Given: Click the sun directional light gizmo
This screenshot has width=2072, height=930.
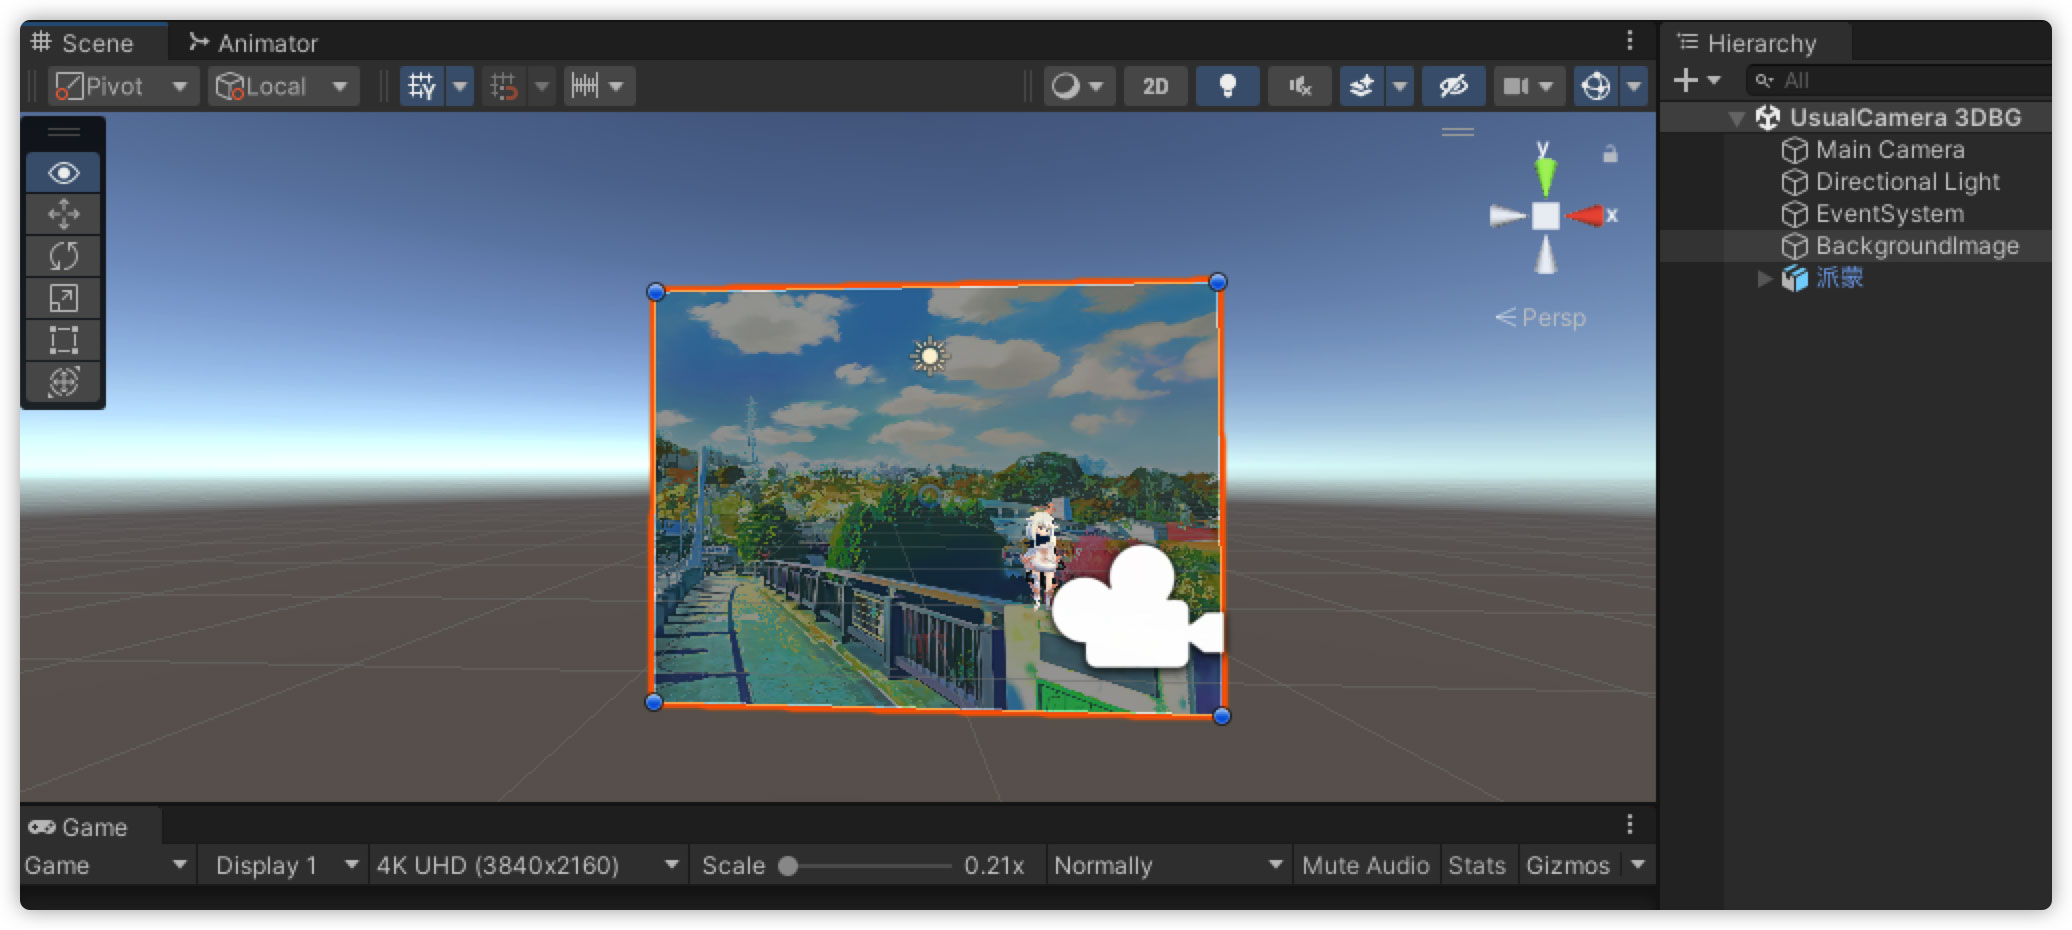Looking at the screenshot, I should pyautogui.click(x=930, y=356).
